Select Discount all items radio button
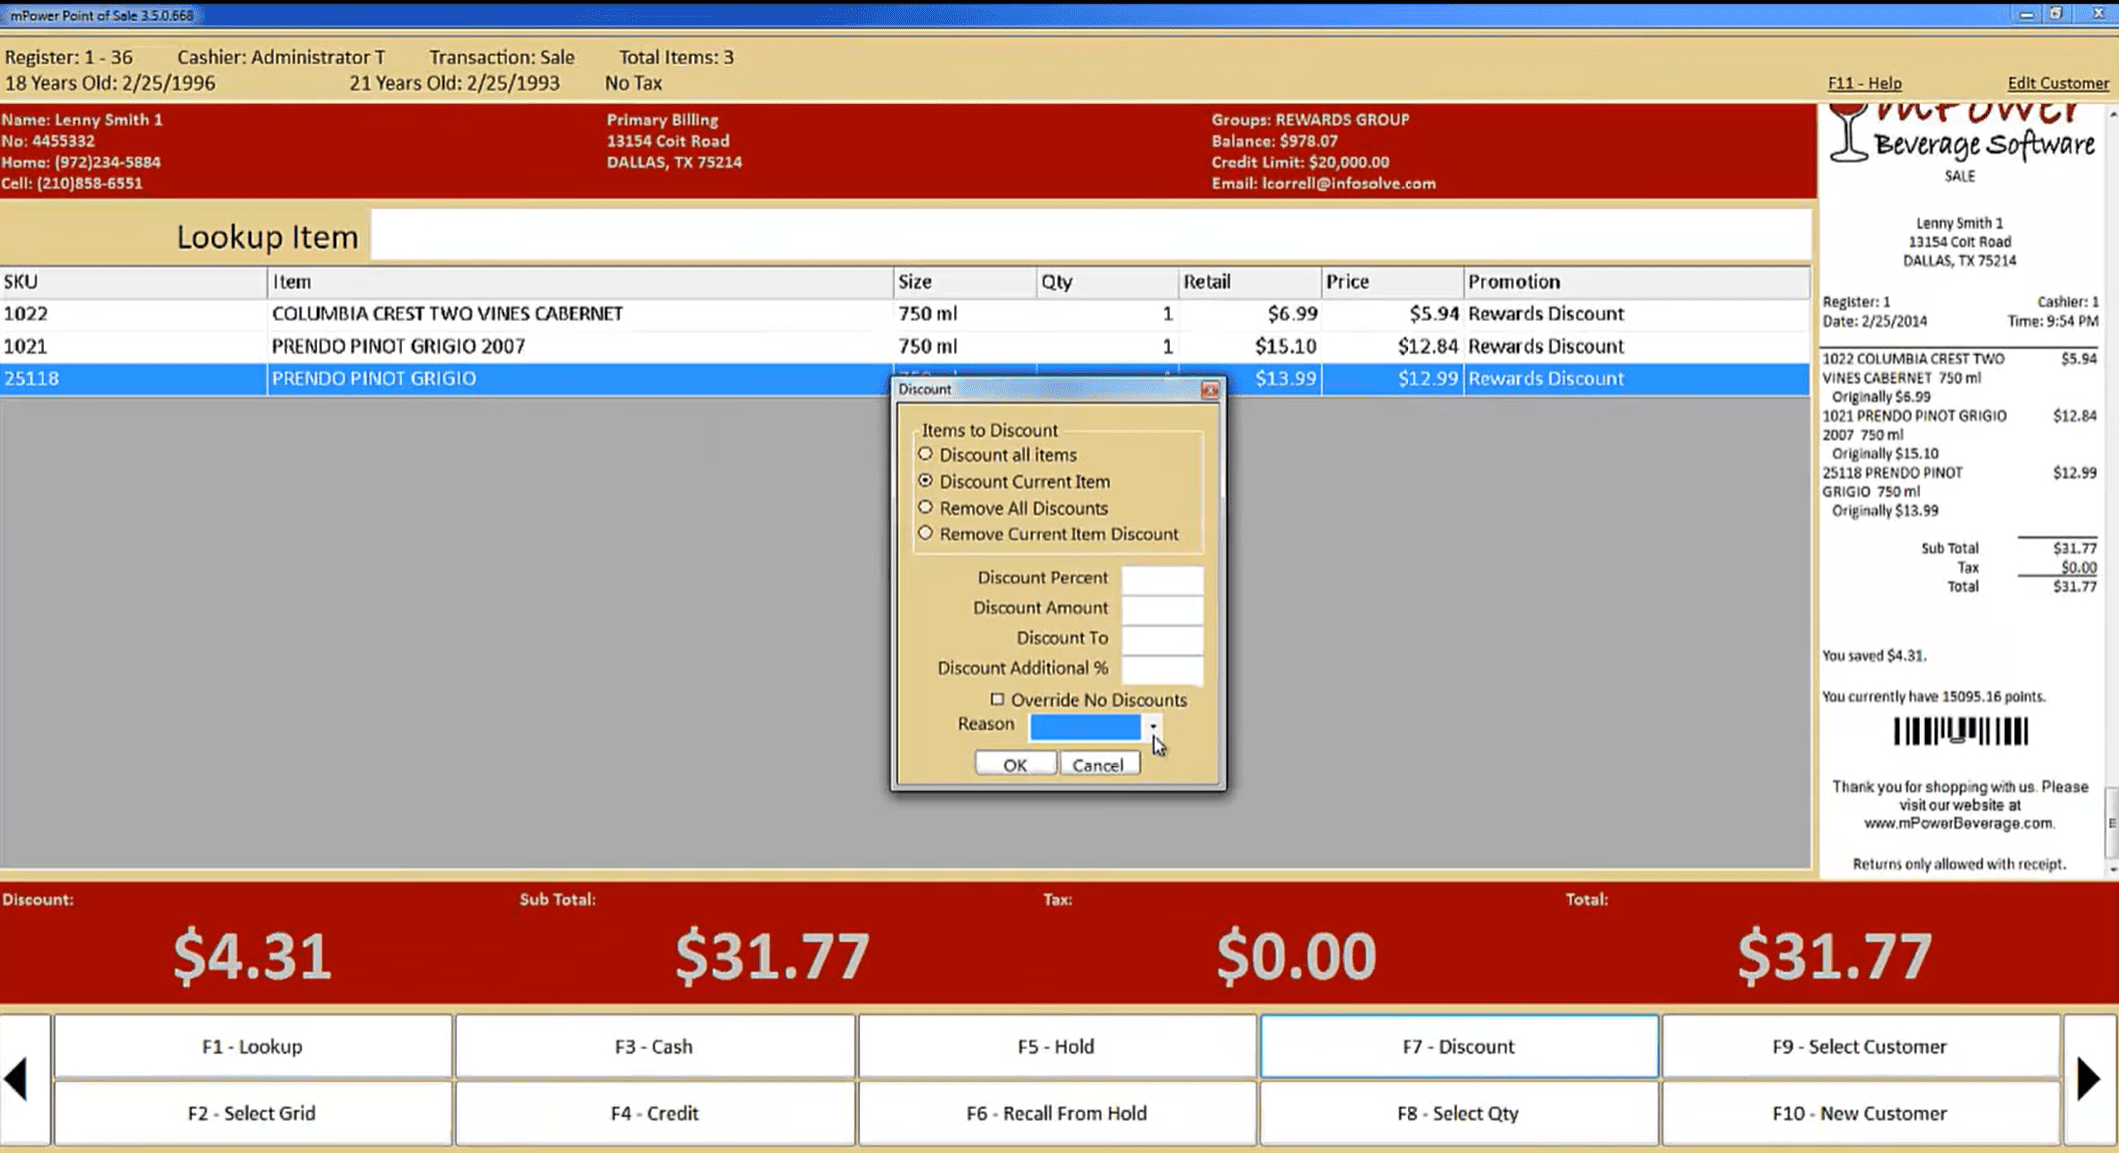The height and width of the screenshot is (1153, 2119). click(925, 454)
